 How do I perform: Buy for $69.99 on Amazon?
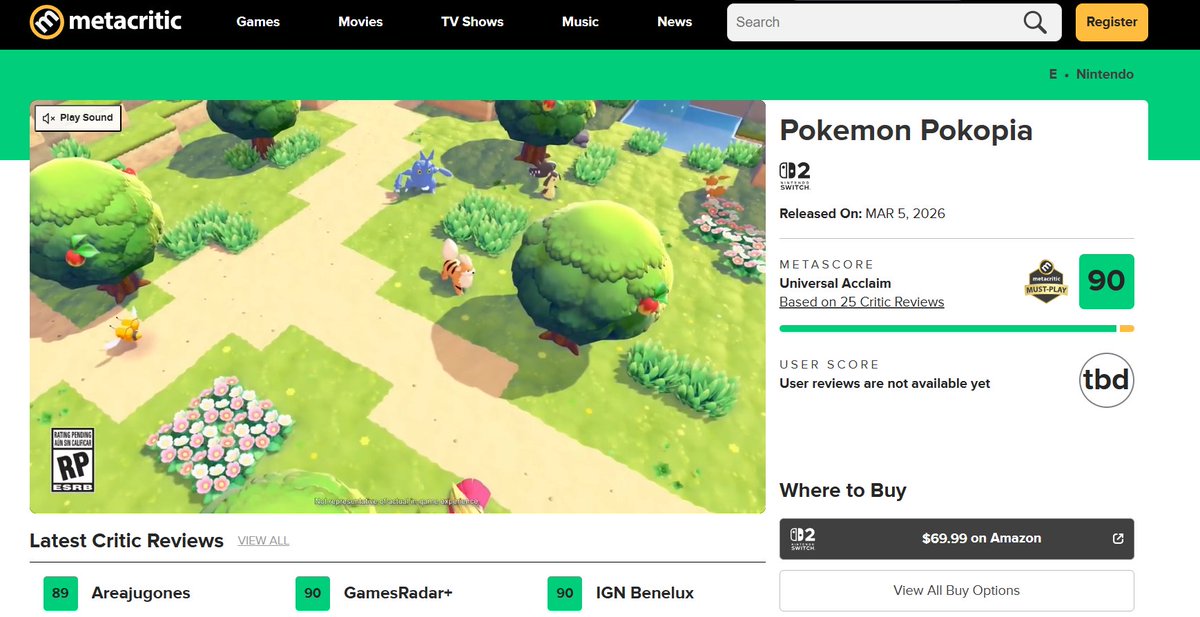[957, 538]
